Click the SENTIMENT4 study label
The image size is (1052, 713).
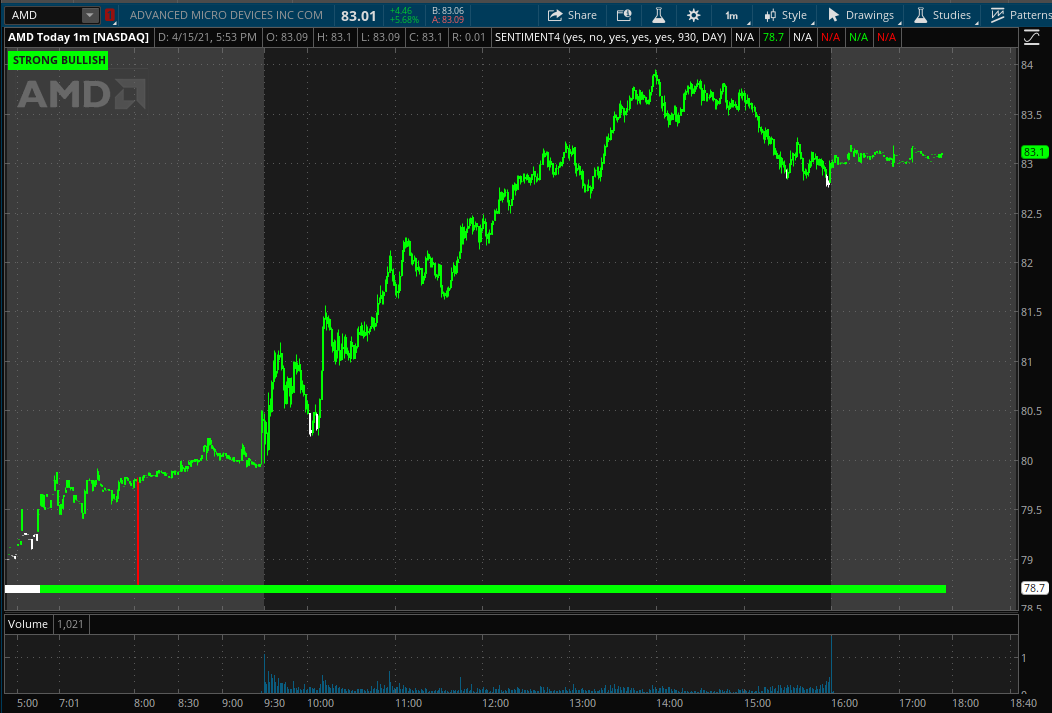(611, 37)
